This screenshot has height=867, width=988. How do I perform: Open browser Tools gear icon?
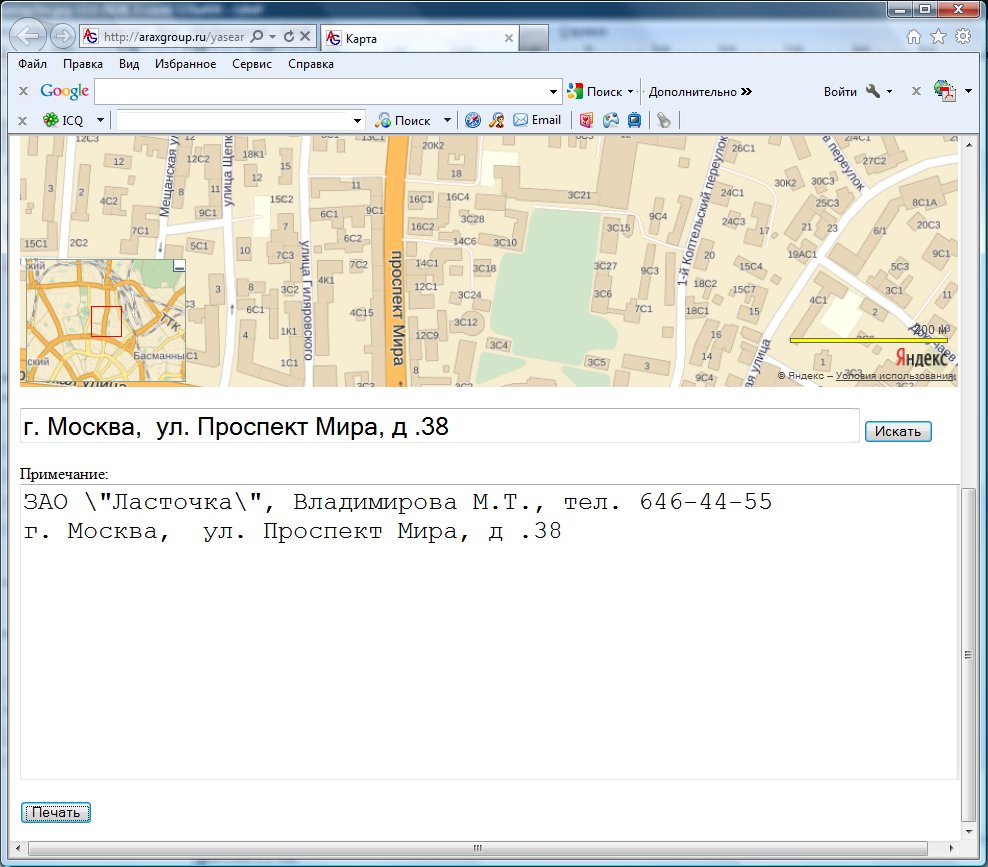[x=963, y=37]
